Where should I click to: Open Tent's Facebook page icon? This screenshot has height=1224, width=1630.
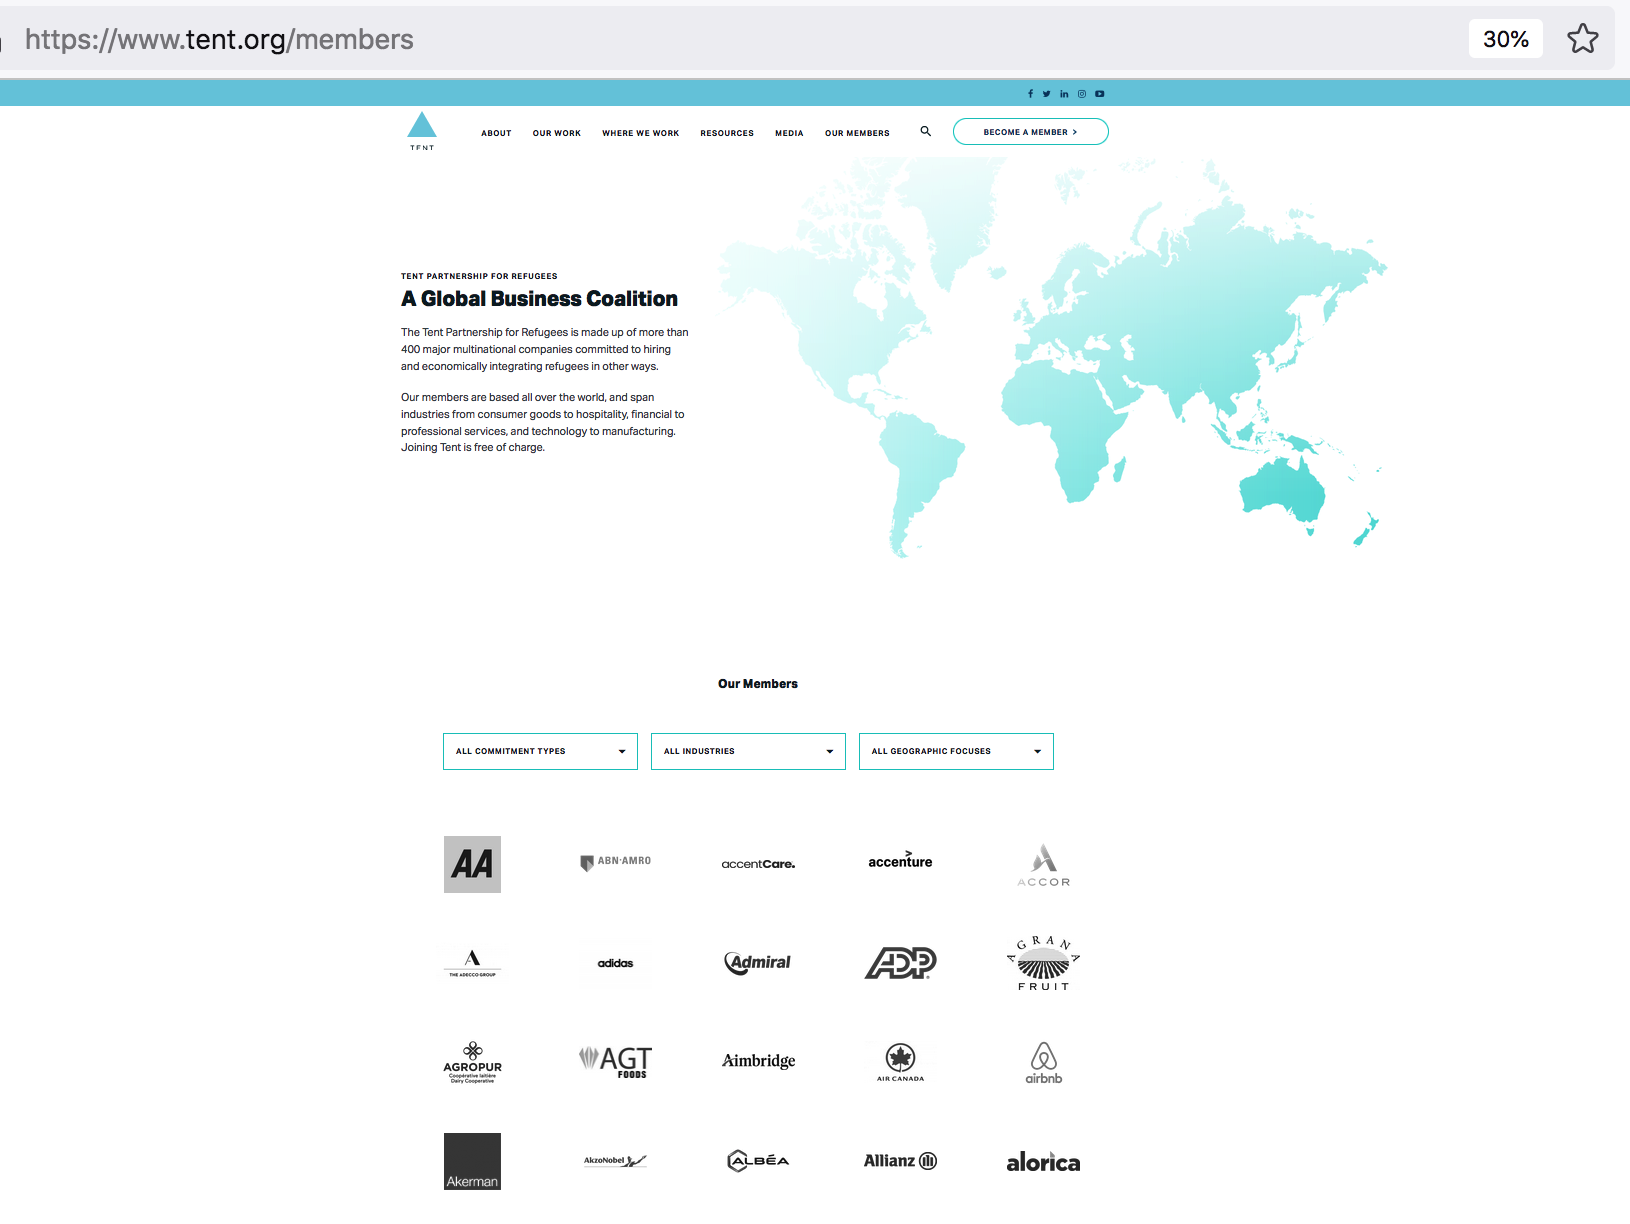tap(1030, 94)
